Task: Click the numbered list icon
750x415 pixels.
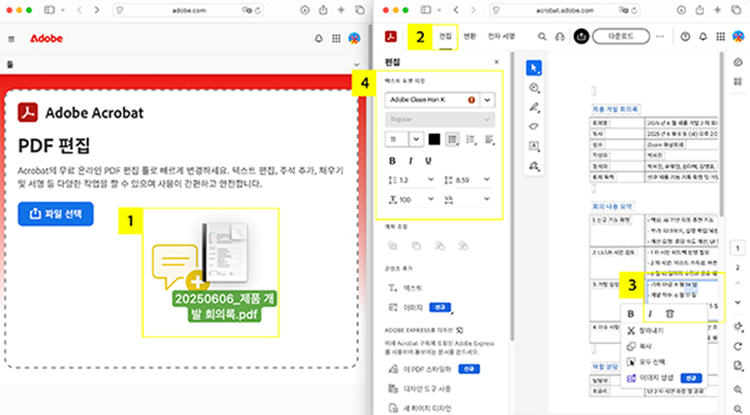Action: [471, 139]
